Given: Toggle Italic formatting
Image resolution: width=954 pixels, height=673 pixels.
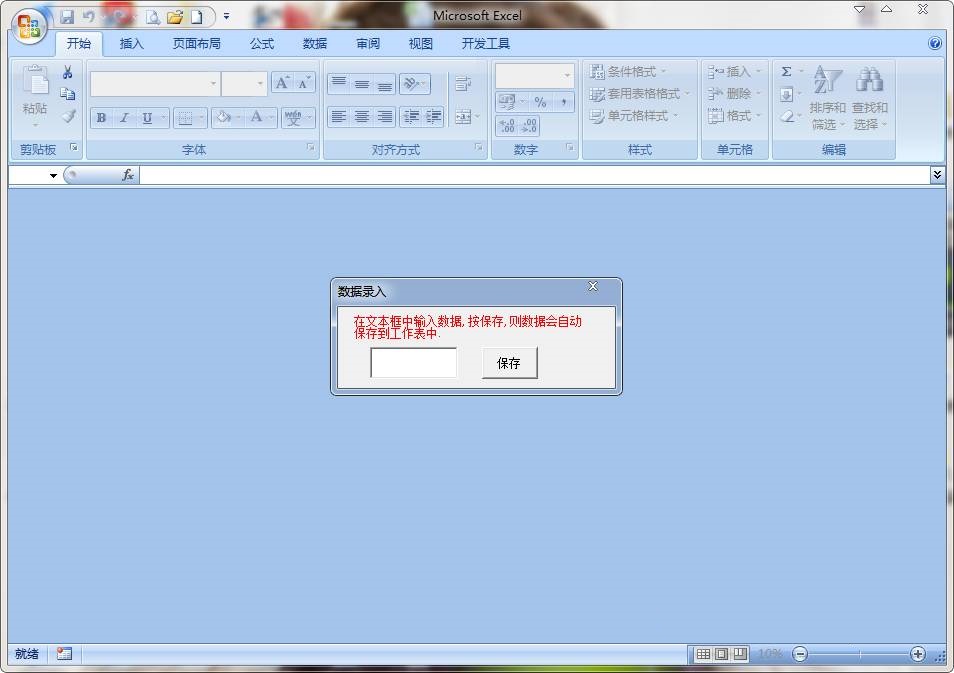Looking at the screenshot, I should [124, 118].
